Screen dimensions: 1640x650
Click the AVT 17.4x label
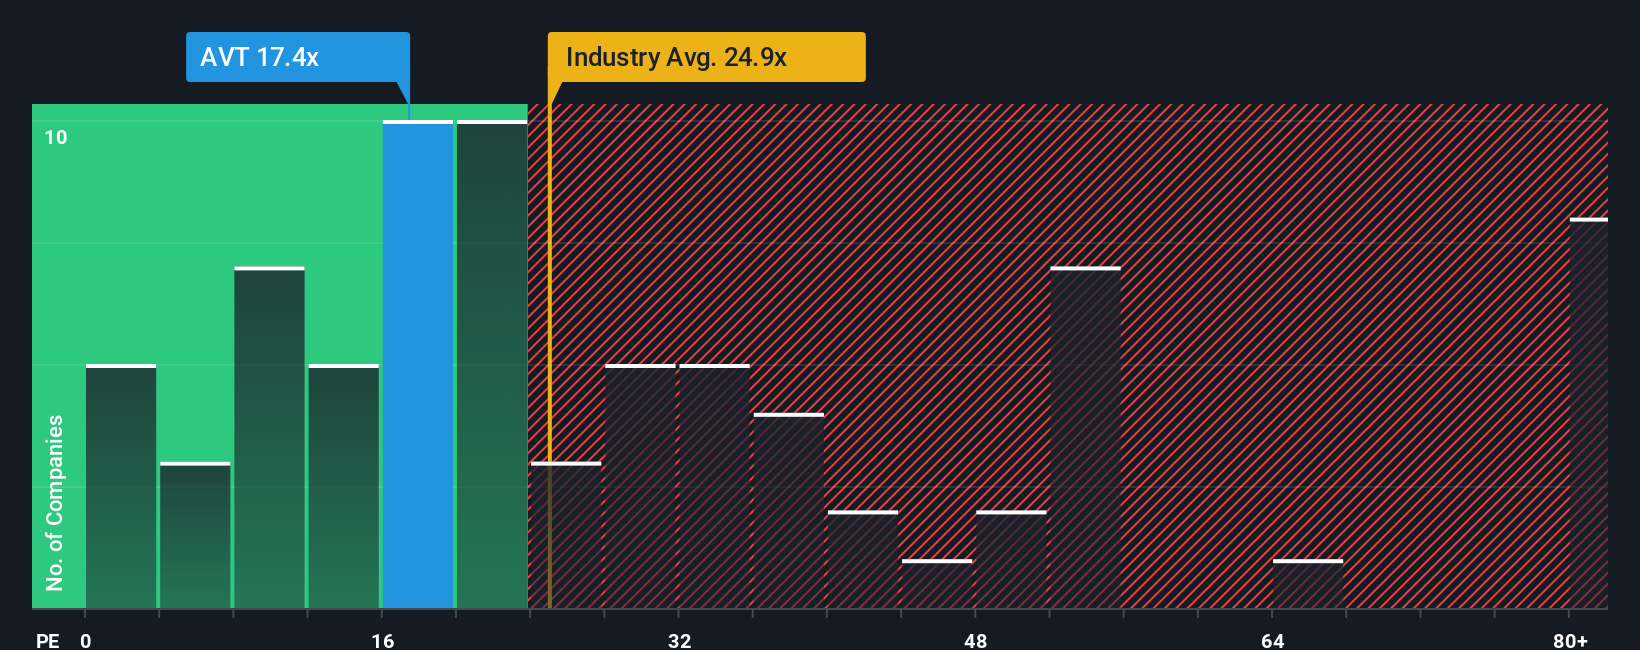[x=298, y=57]
